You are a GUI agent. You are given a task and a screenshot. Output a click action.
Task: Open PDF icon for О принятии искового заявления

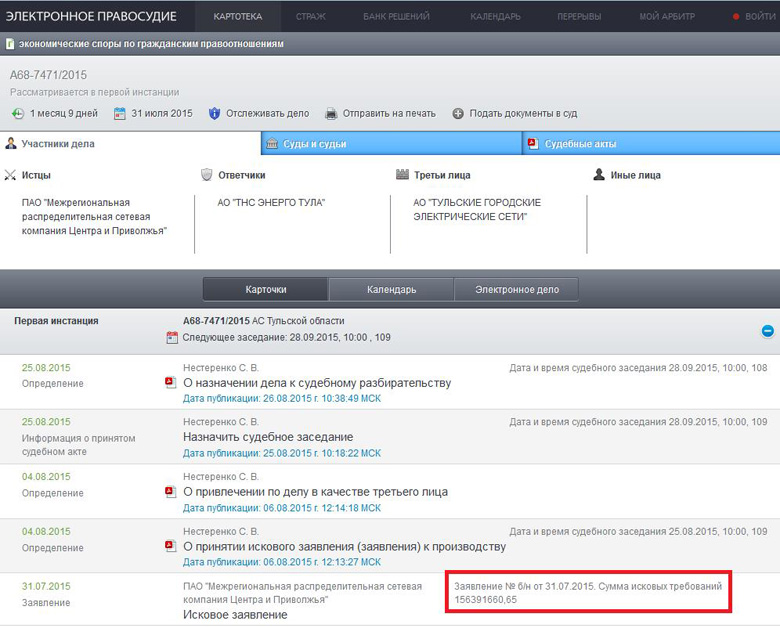pyautogui.click(x=170, y=547)
